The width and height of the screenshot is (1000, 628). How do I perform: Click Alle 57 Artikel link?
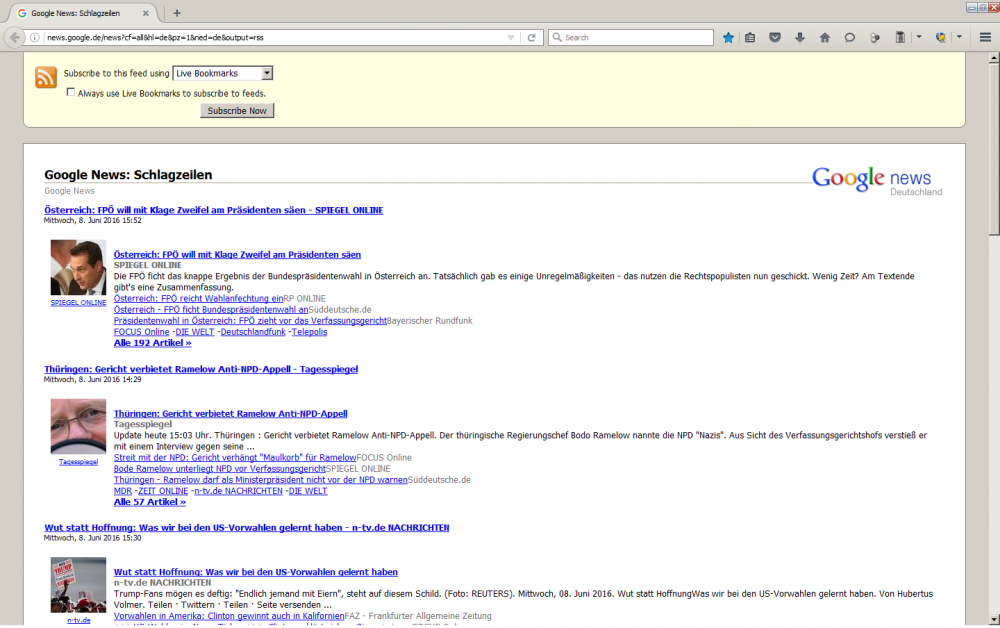150,502
